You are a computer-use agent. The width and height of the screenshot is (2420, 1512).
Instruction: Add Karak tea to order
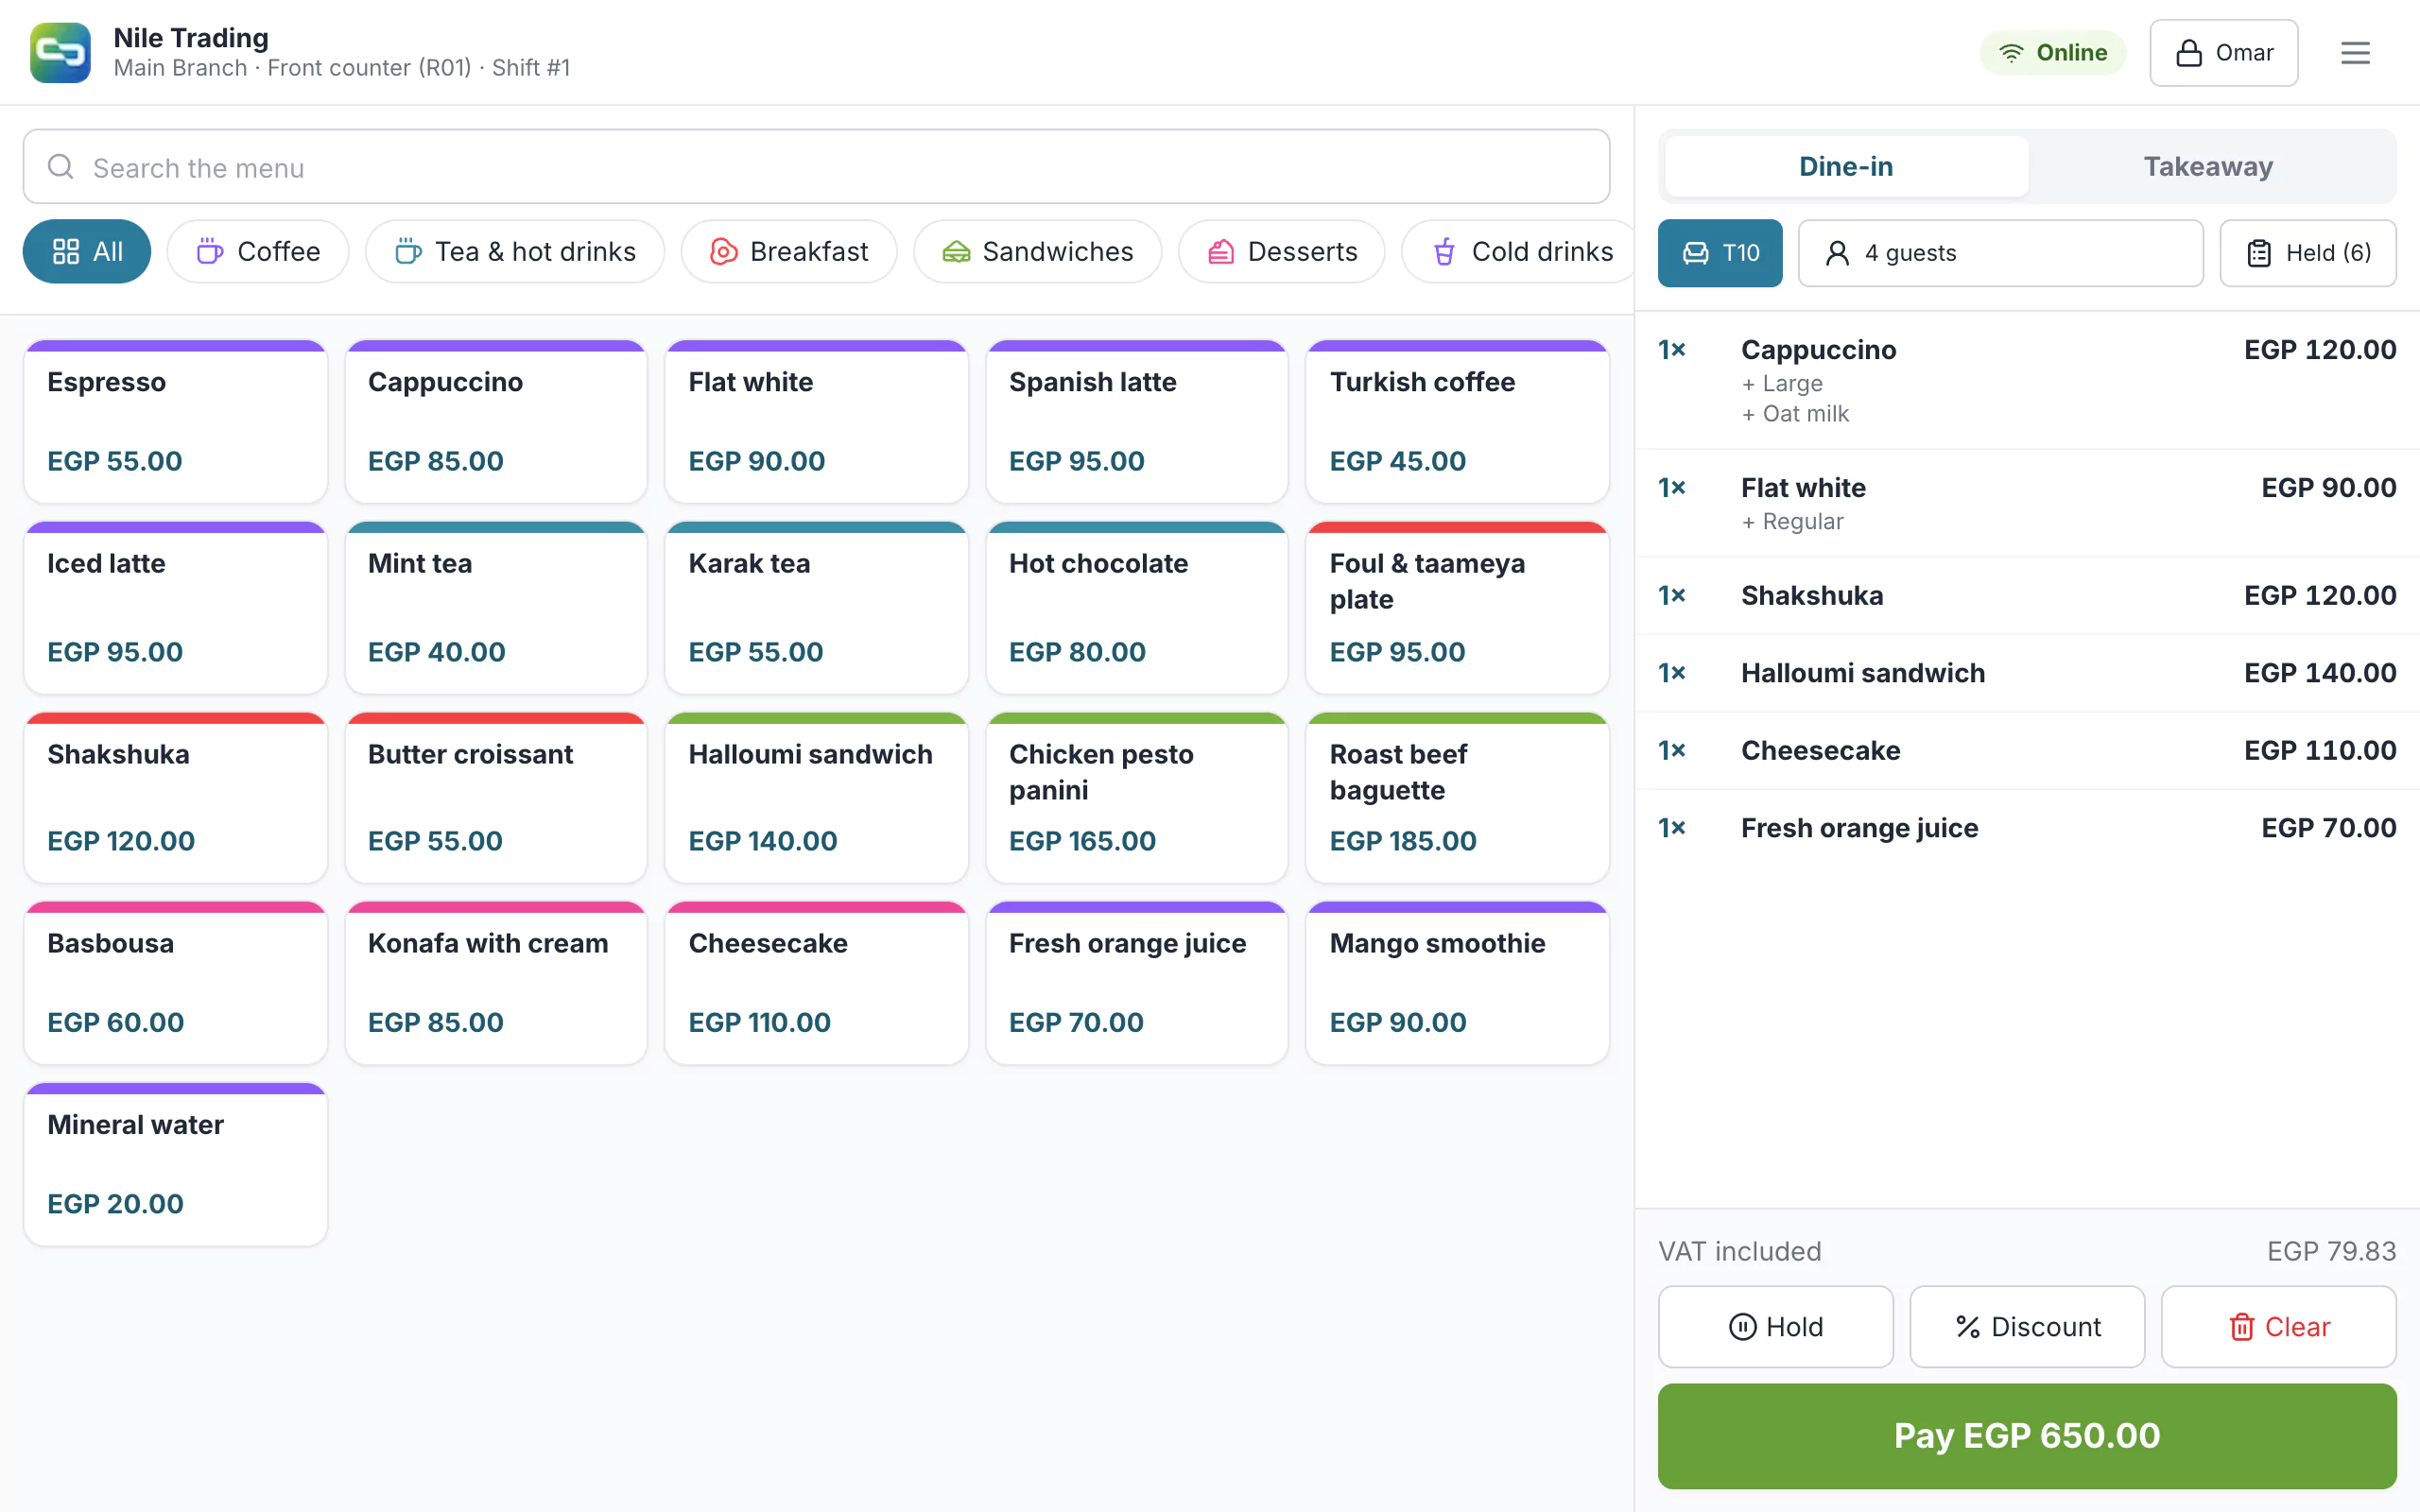point(816,607)
